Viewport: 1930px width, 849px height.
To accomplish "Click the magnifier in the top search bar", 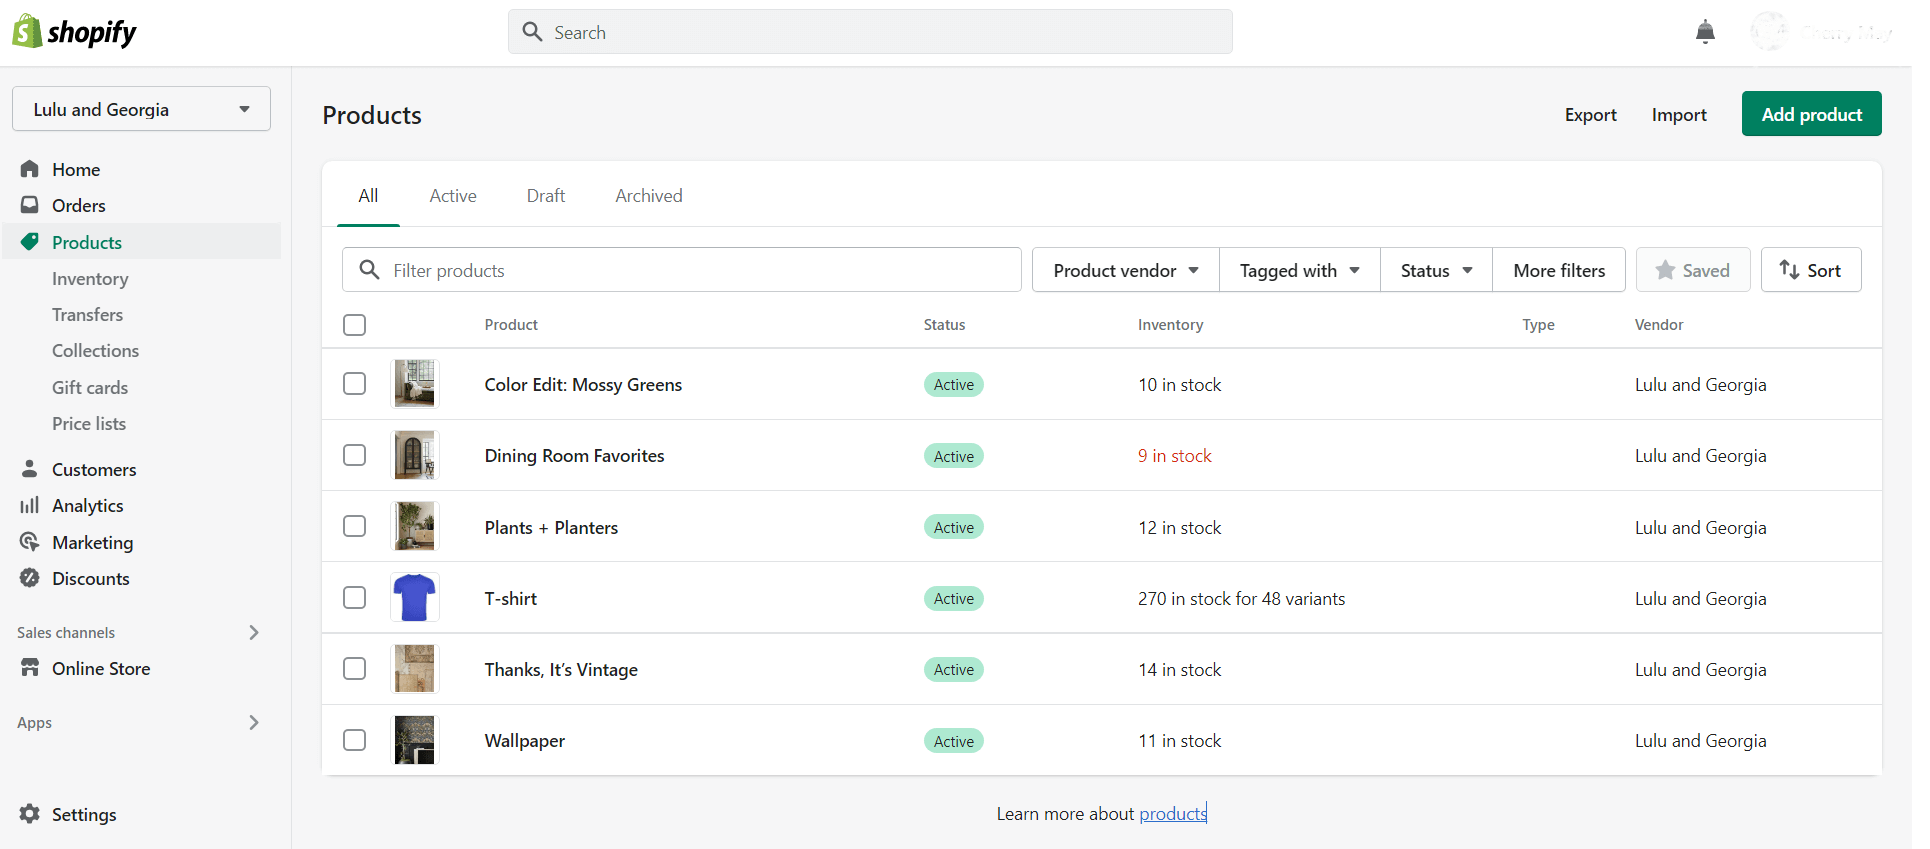I will (x=533, y=32).
